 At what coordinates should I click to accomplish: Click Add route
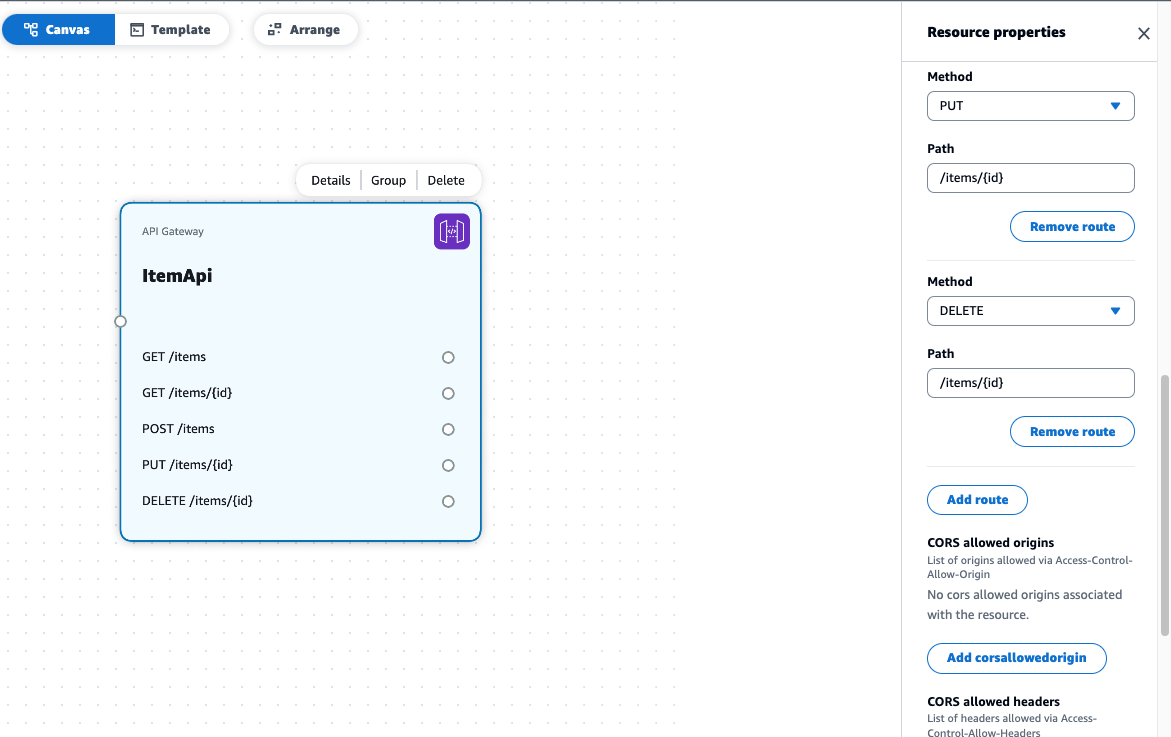977,499
